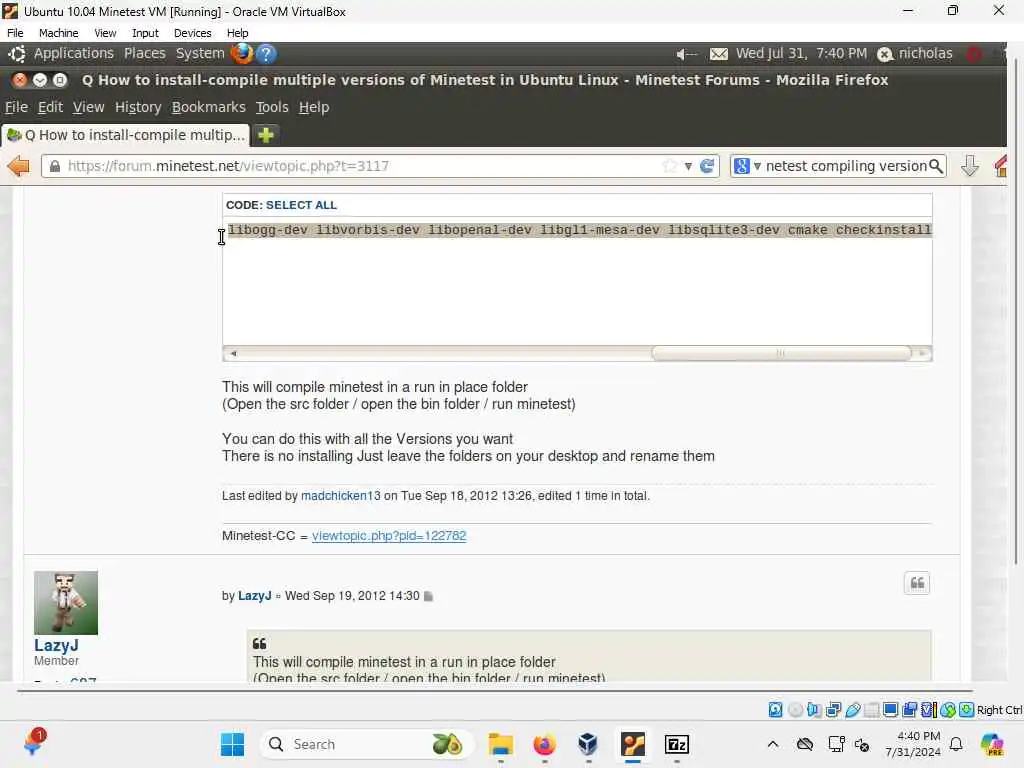Quote LazyJ's post with quote button
1024x768 pixels.
917,583
